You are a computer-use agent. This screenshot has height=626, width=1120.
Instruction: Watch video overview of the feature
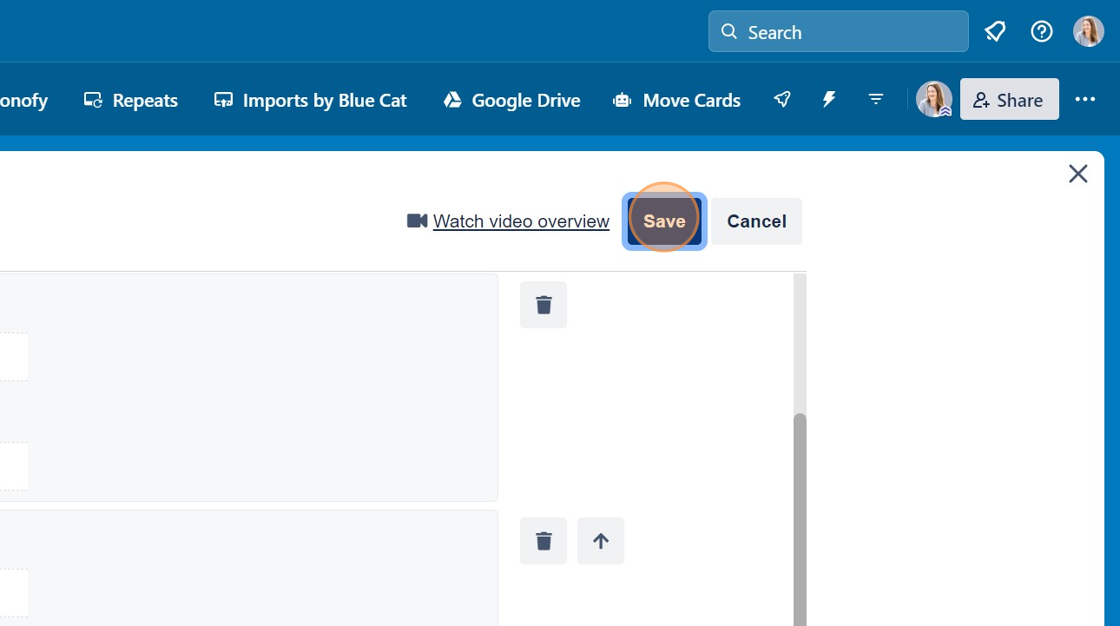(x=520, y=221)
